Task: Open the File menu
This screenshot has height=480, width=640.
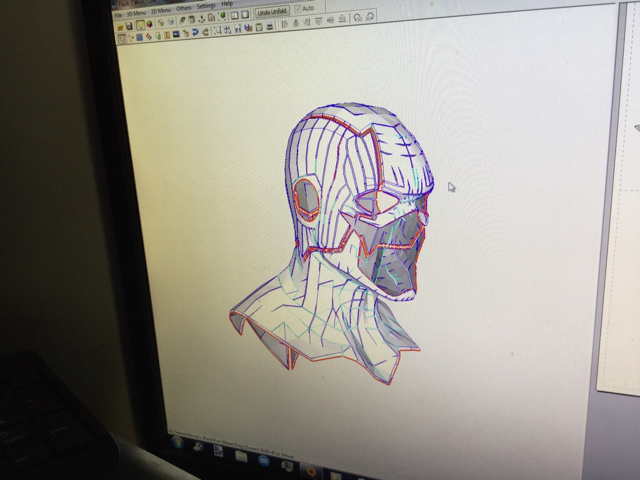Action: coord(118,15)
